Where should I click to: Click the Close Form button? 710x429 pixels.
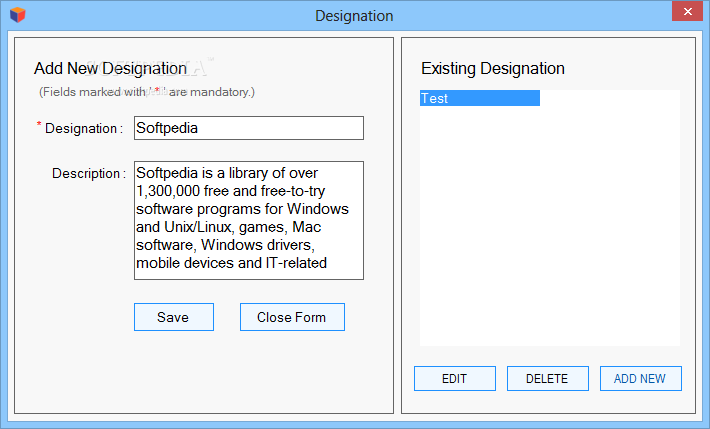click(x=292, y=317)
